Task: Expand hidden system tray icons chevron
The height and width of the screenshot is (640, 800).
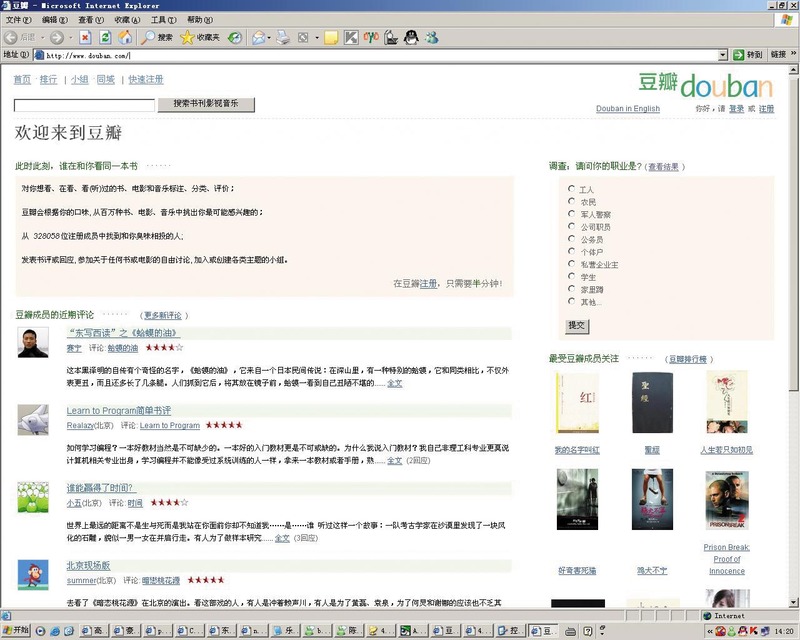Action: 710,631
